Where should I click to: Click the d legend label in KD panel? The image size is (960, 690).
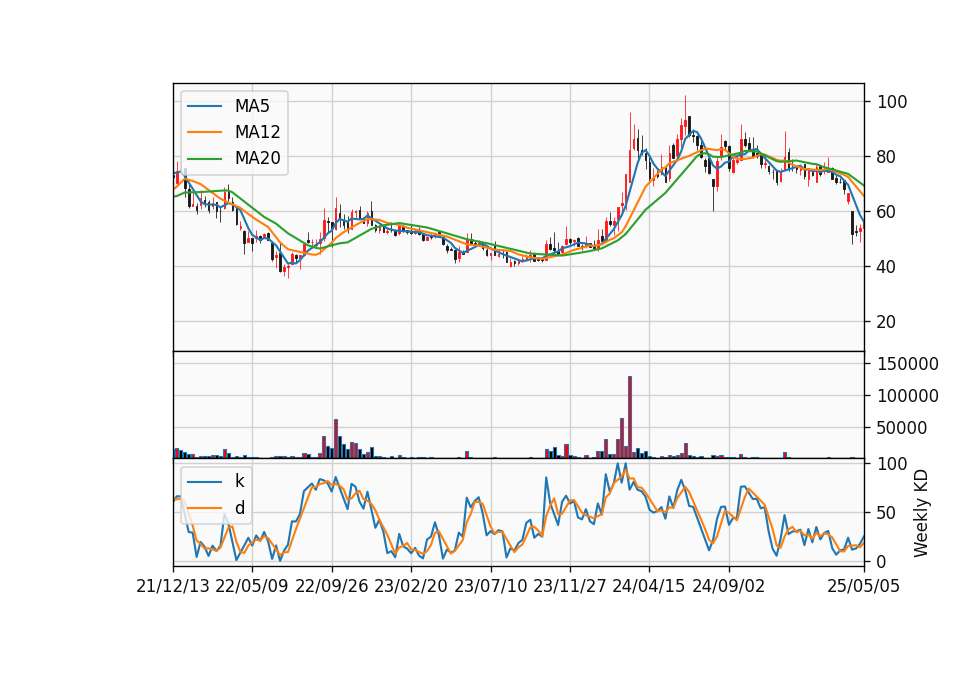coord(240,508)
